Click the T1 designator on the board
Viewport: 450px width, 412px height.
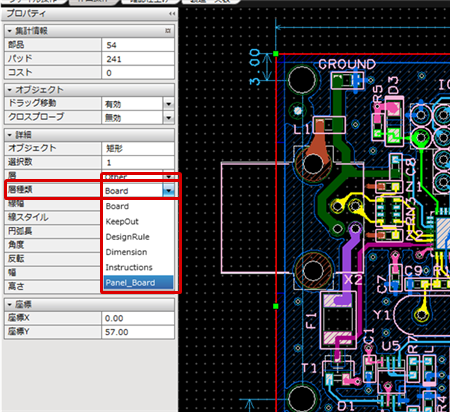click(x=309, y=368)
